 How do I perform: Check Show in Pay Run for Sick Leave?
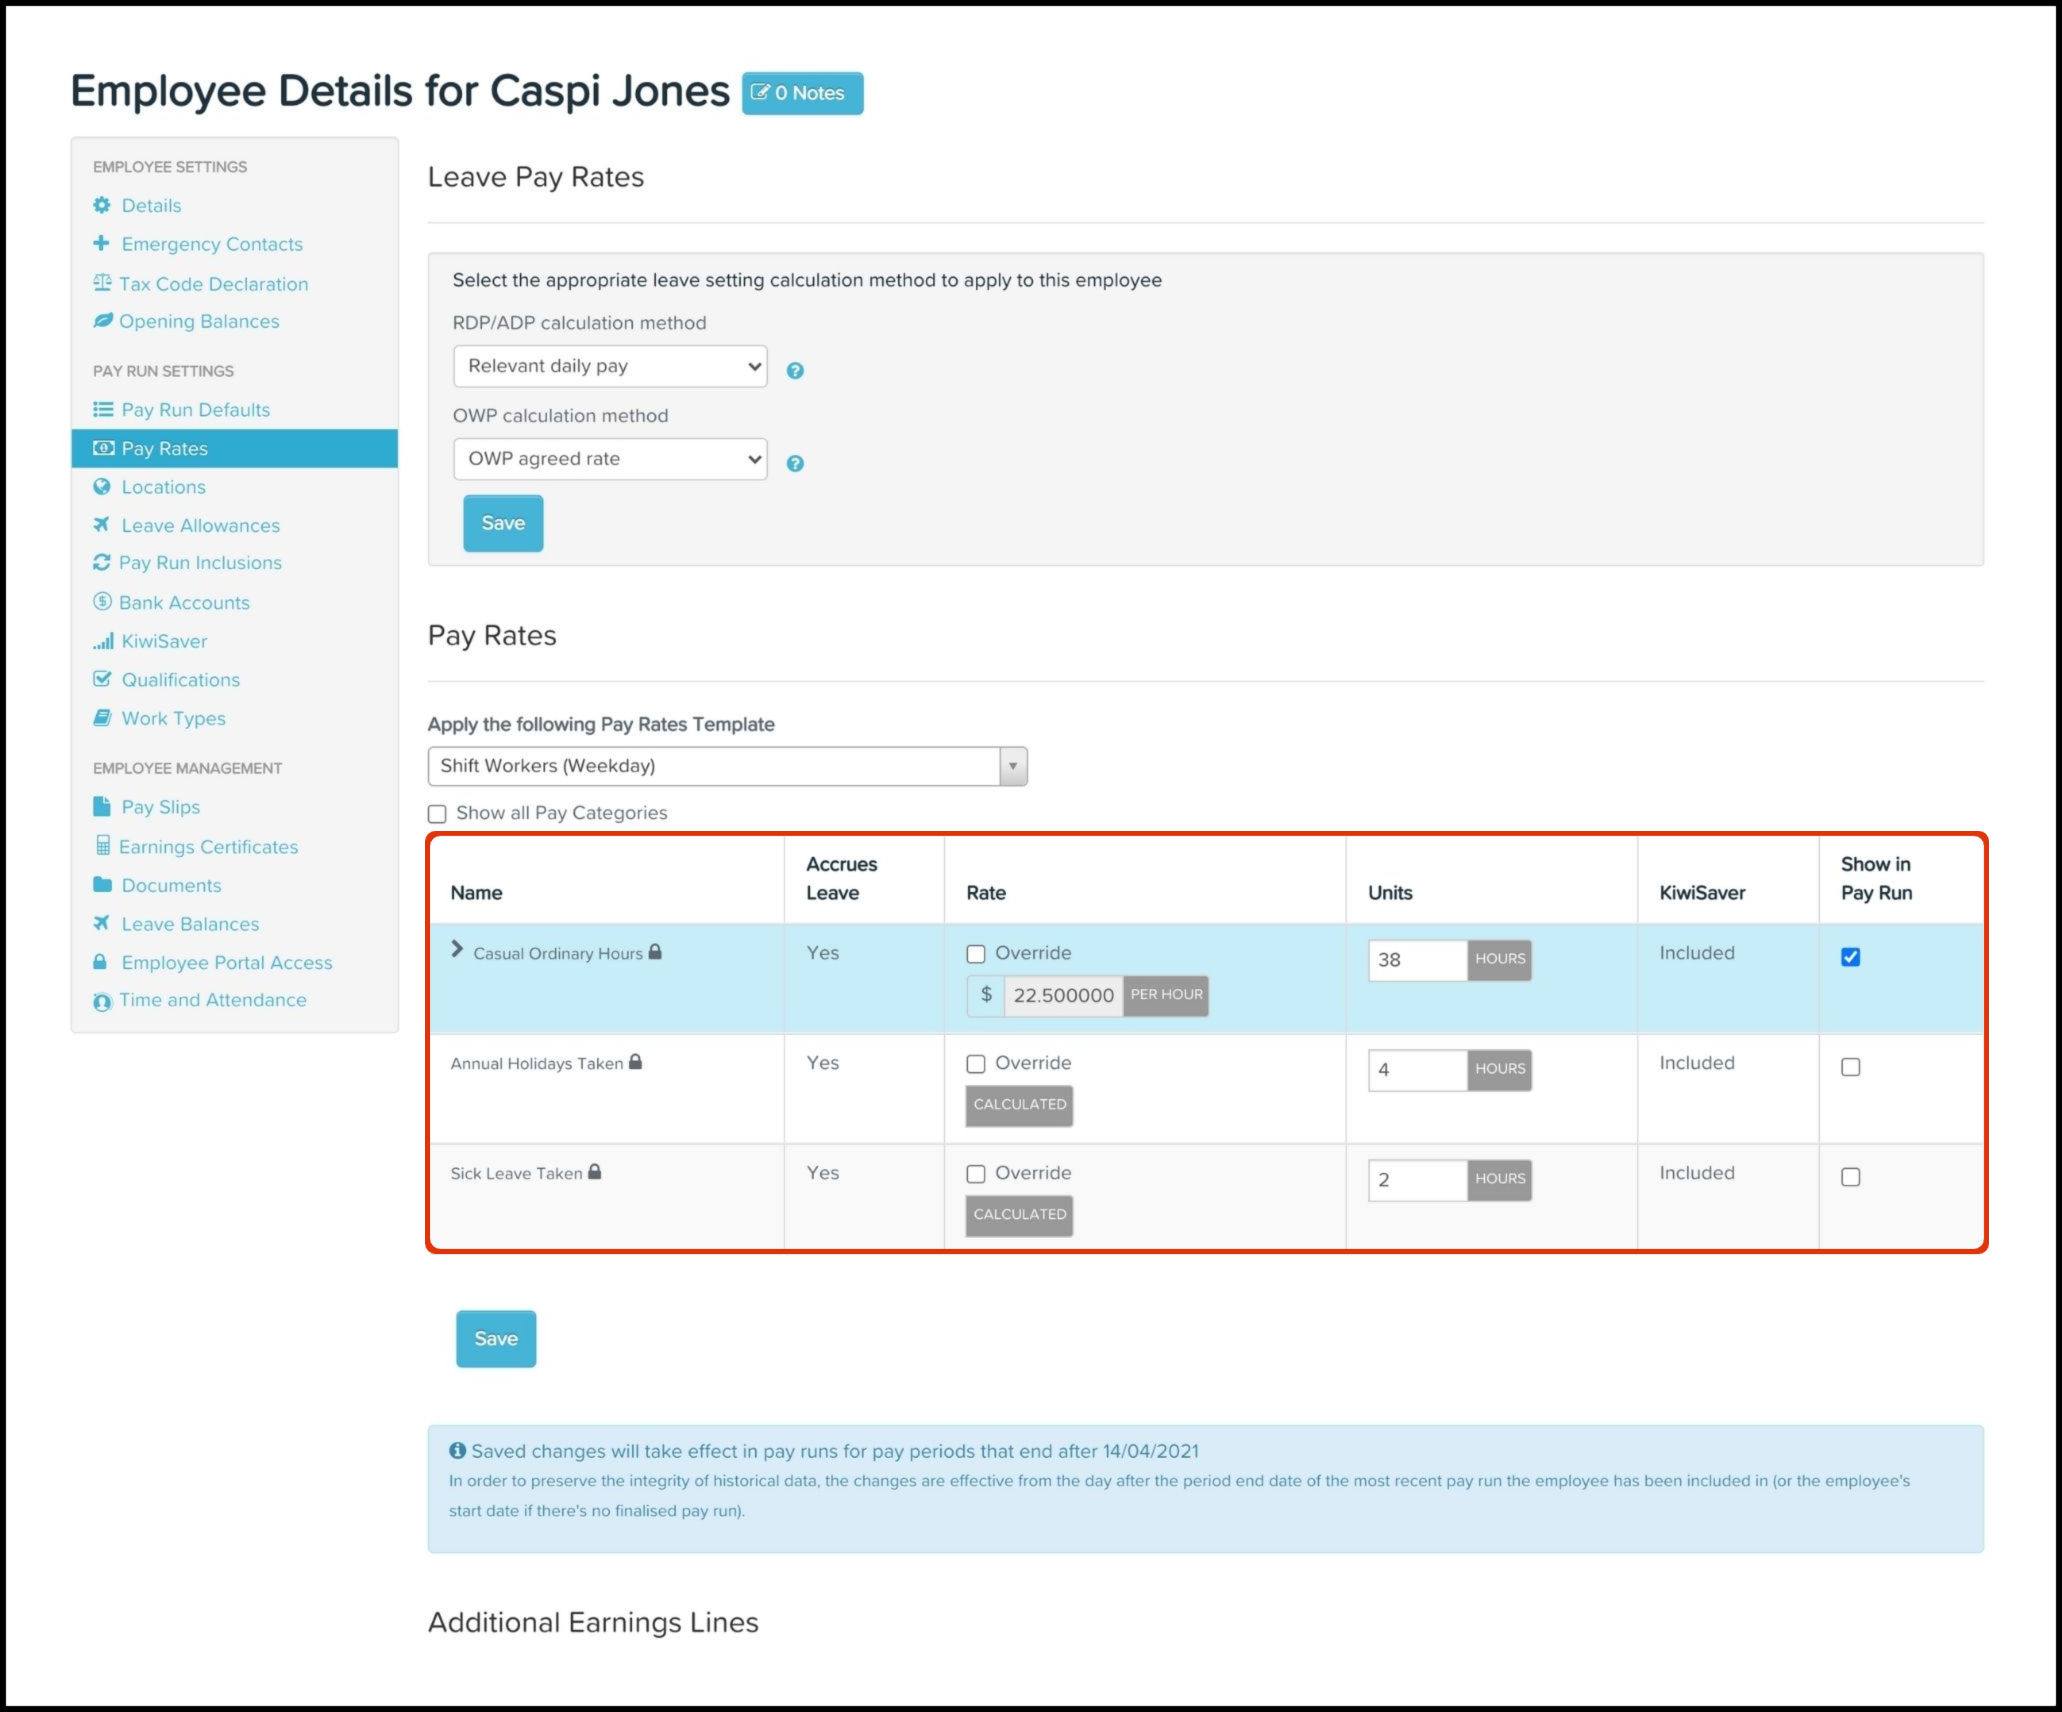pyautogui.click(x=1850, y=1177)
